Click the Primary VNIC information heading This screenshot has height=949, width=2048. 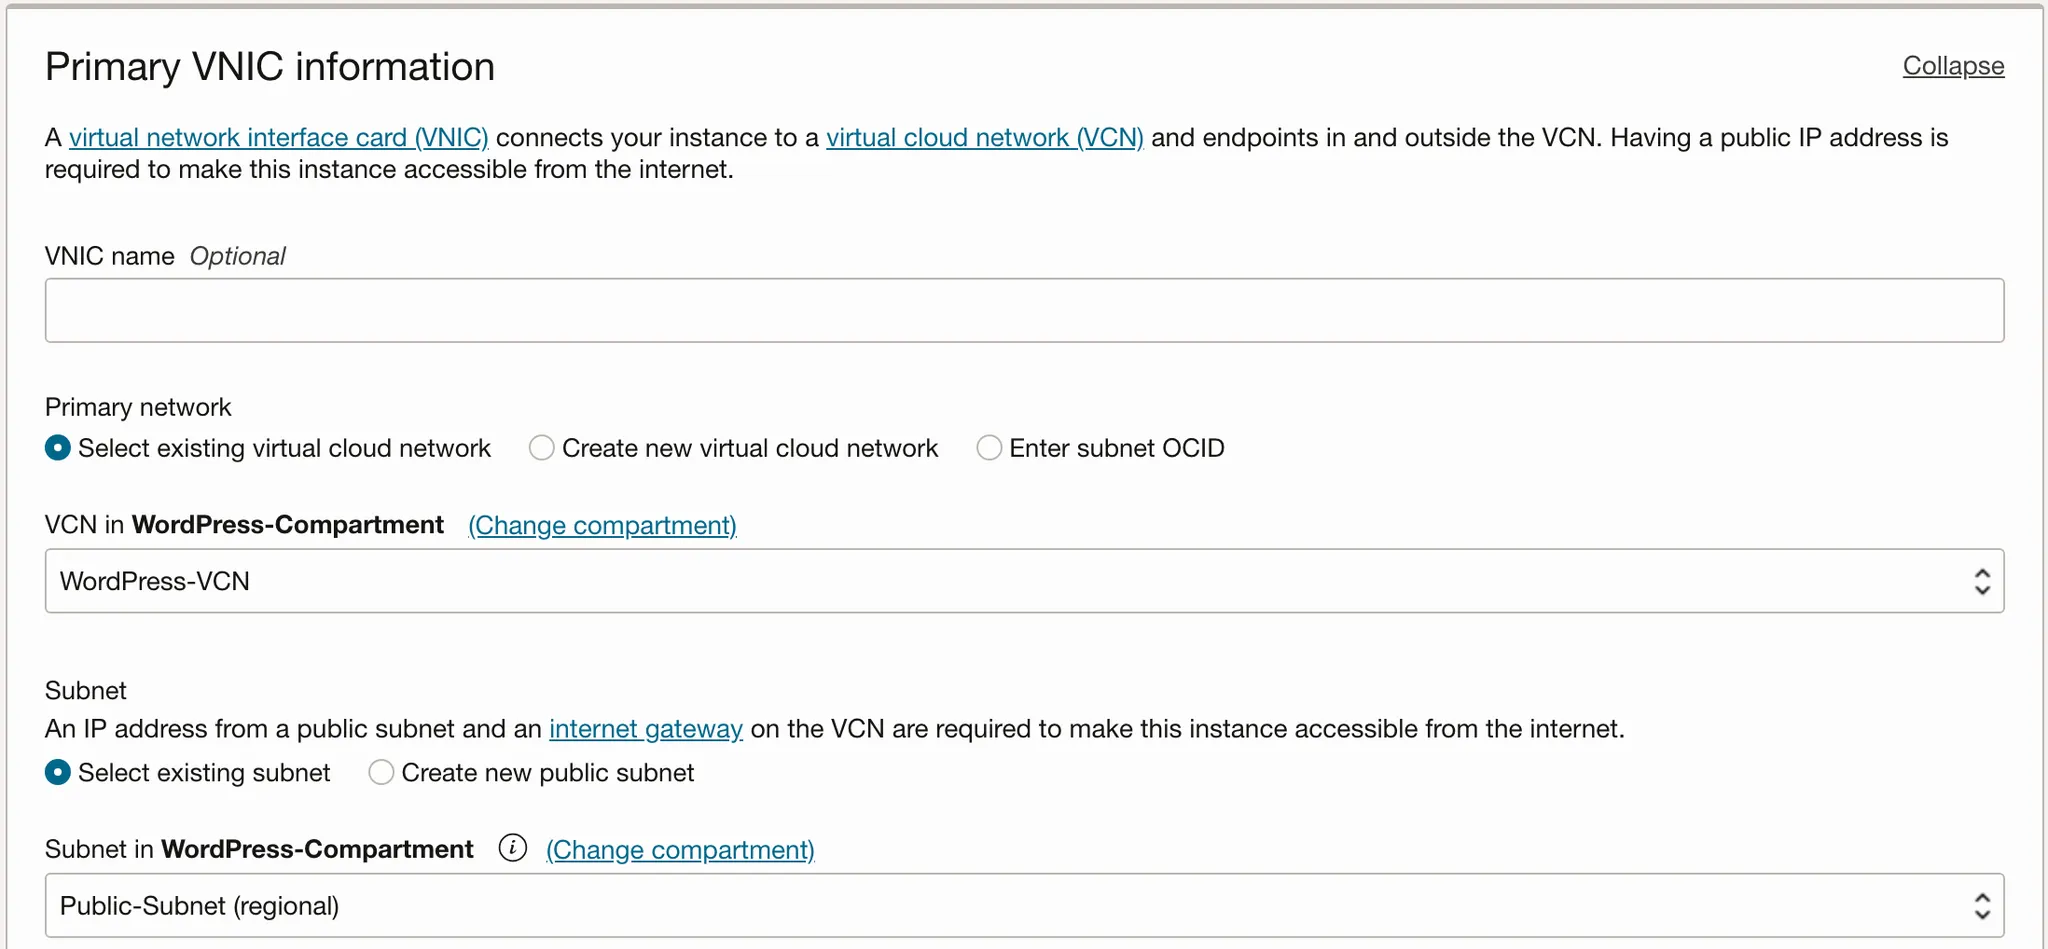[x=270, y=67]
